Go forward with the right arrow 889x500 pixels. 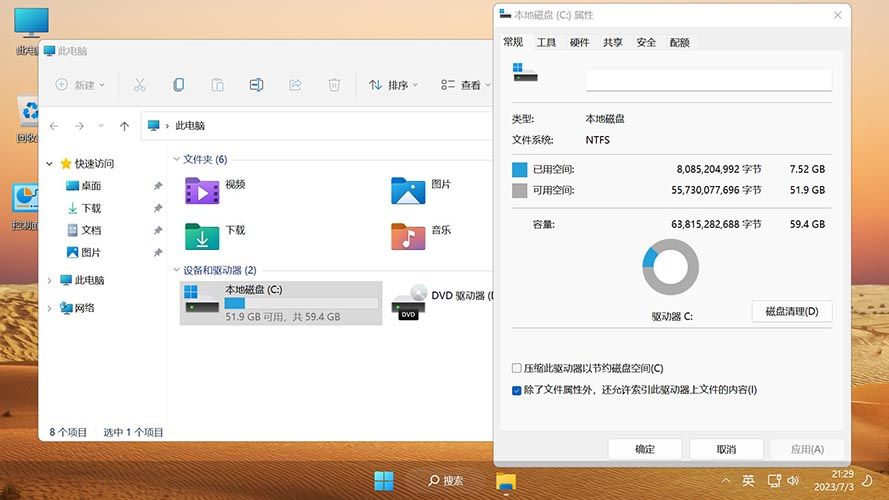coord(79,126)
